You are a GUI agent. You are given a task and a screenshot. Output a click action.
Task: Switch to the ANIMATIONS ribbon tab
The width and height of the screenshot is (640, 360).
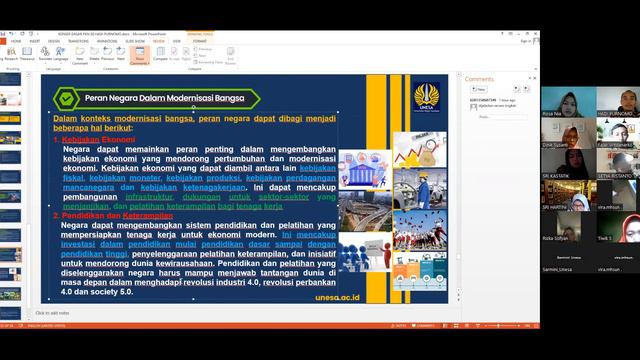pos(107,41)
